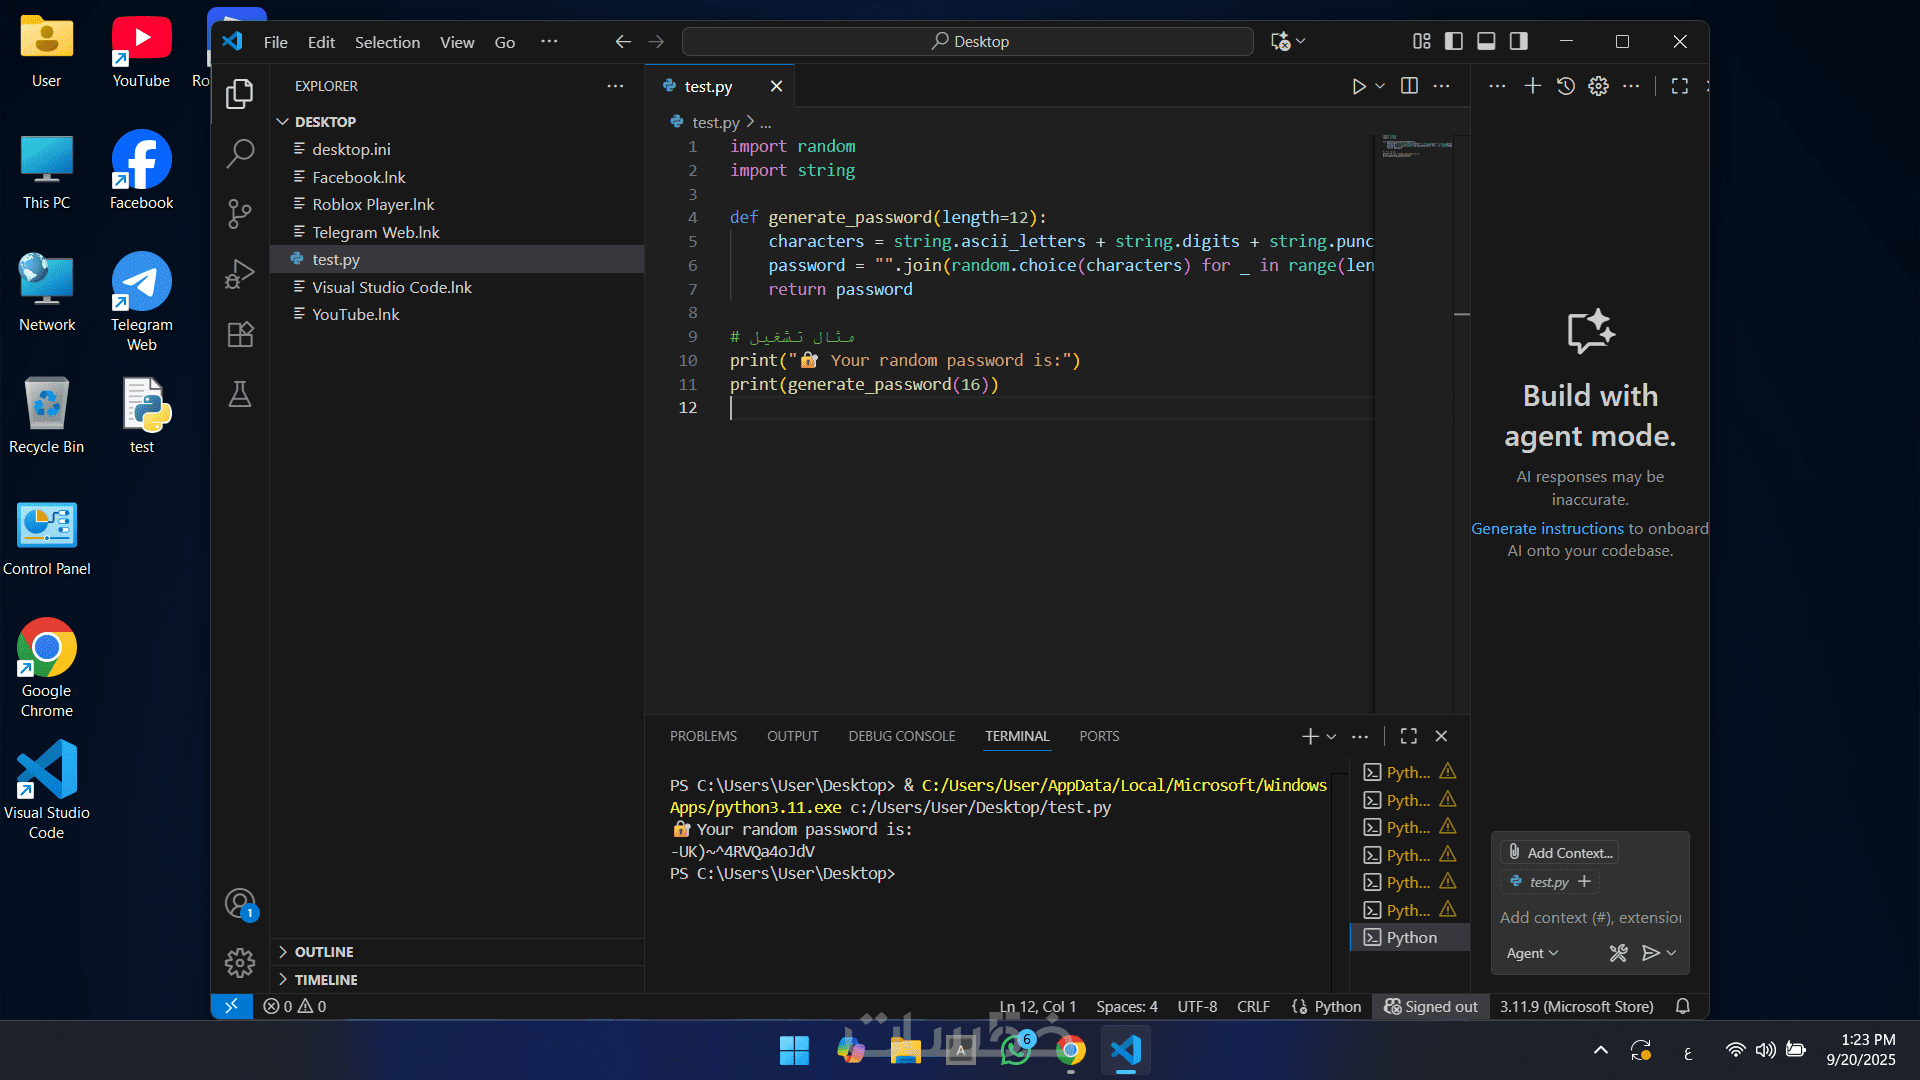Click the Generate instructions link

pyautogui.click(x=1547, y=528)
